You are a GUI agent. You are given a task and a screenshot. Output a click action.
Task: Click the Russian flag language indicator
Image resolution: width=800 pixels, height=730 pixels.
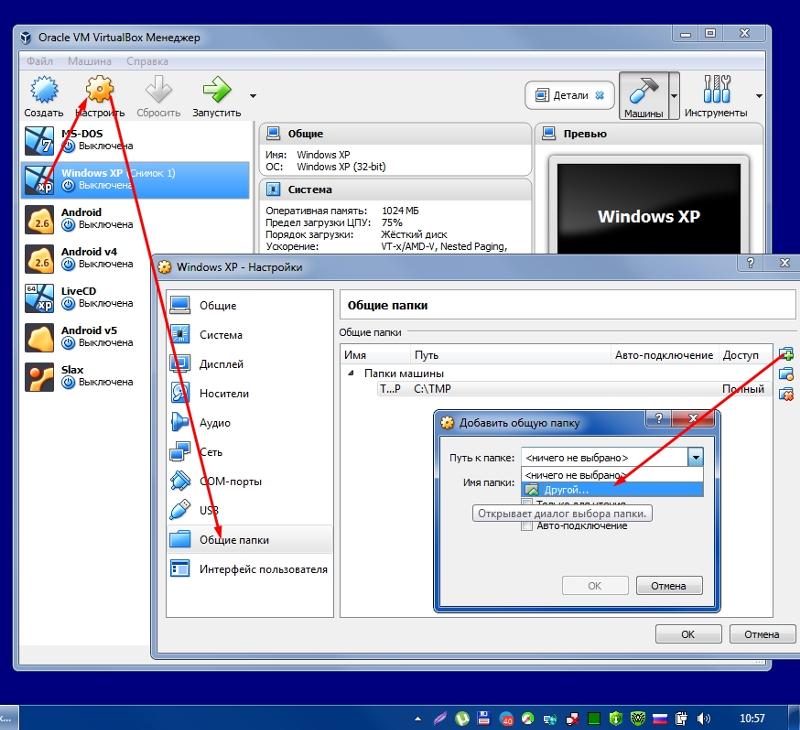click(660, 719)
